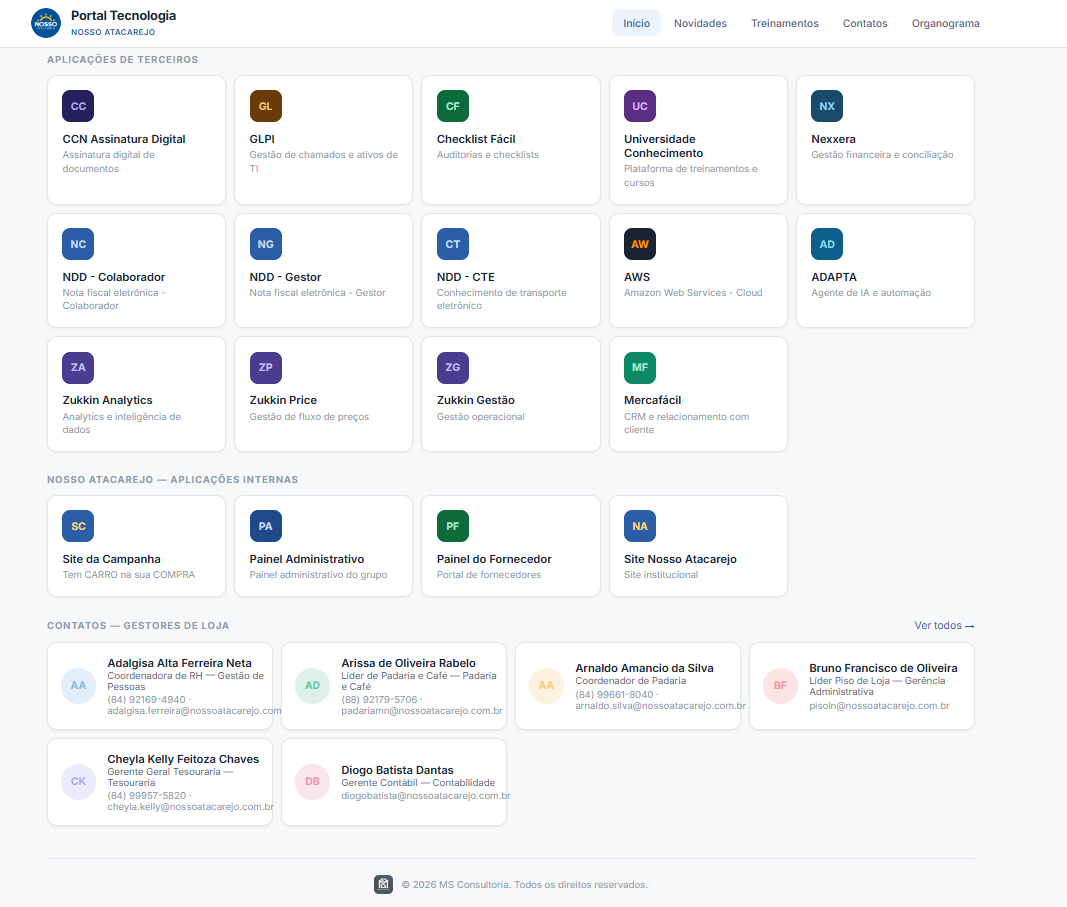The width and height of the screenshot is (1067, 907).
Task: Open the MF Mercafácil icon
Action: (640, 367)
